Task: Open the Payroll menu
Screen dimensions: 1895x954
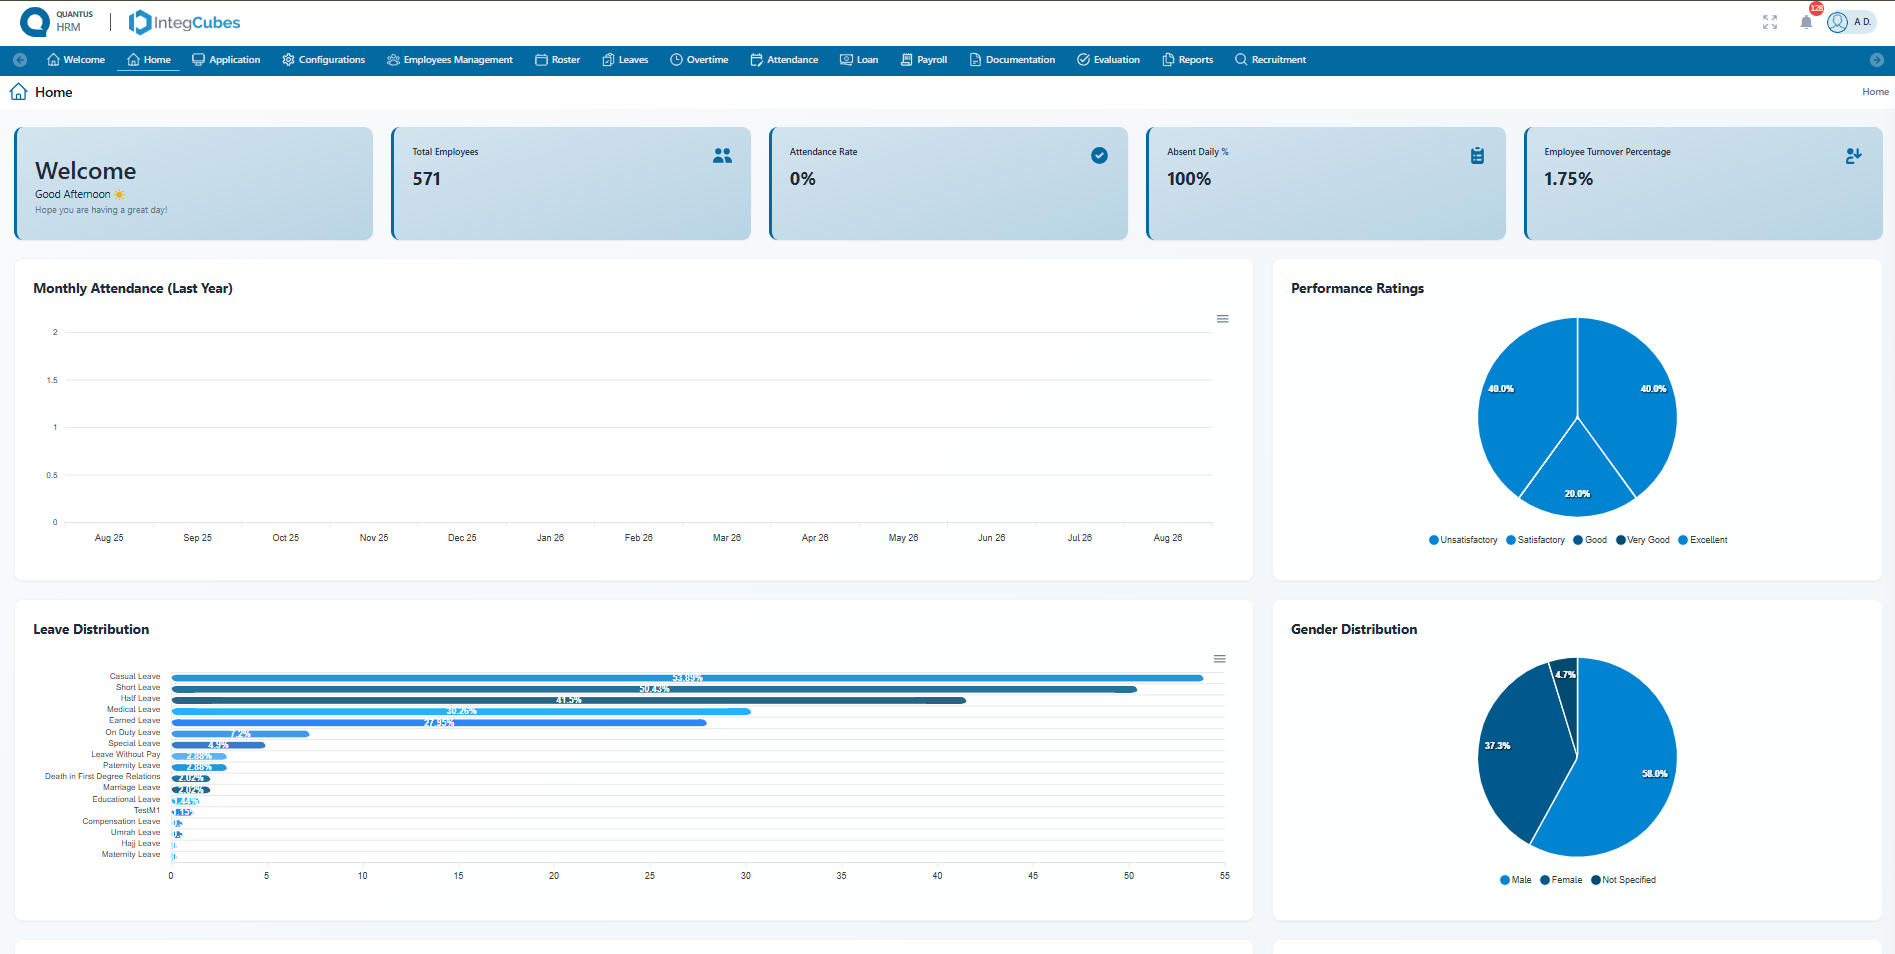Action: [x=924, y=60]
